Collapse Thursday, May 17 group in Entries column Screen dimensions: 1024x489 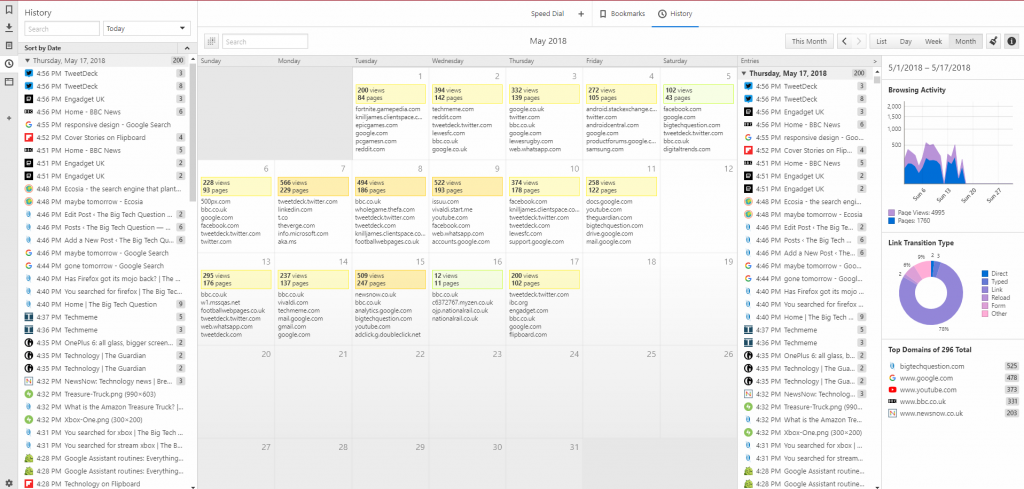tap(746, 73)
